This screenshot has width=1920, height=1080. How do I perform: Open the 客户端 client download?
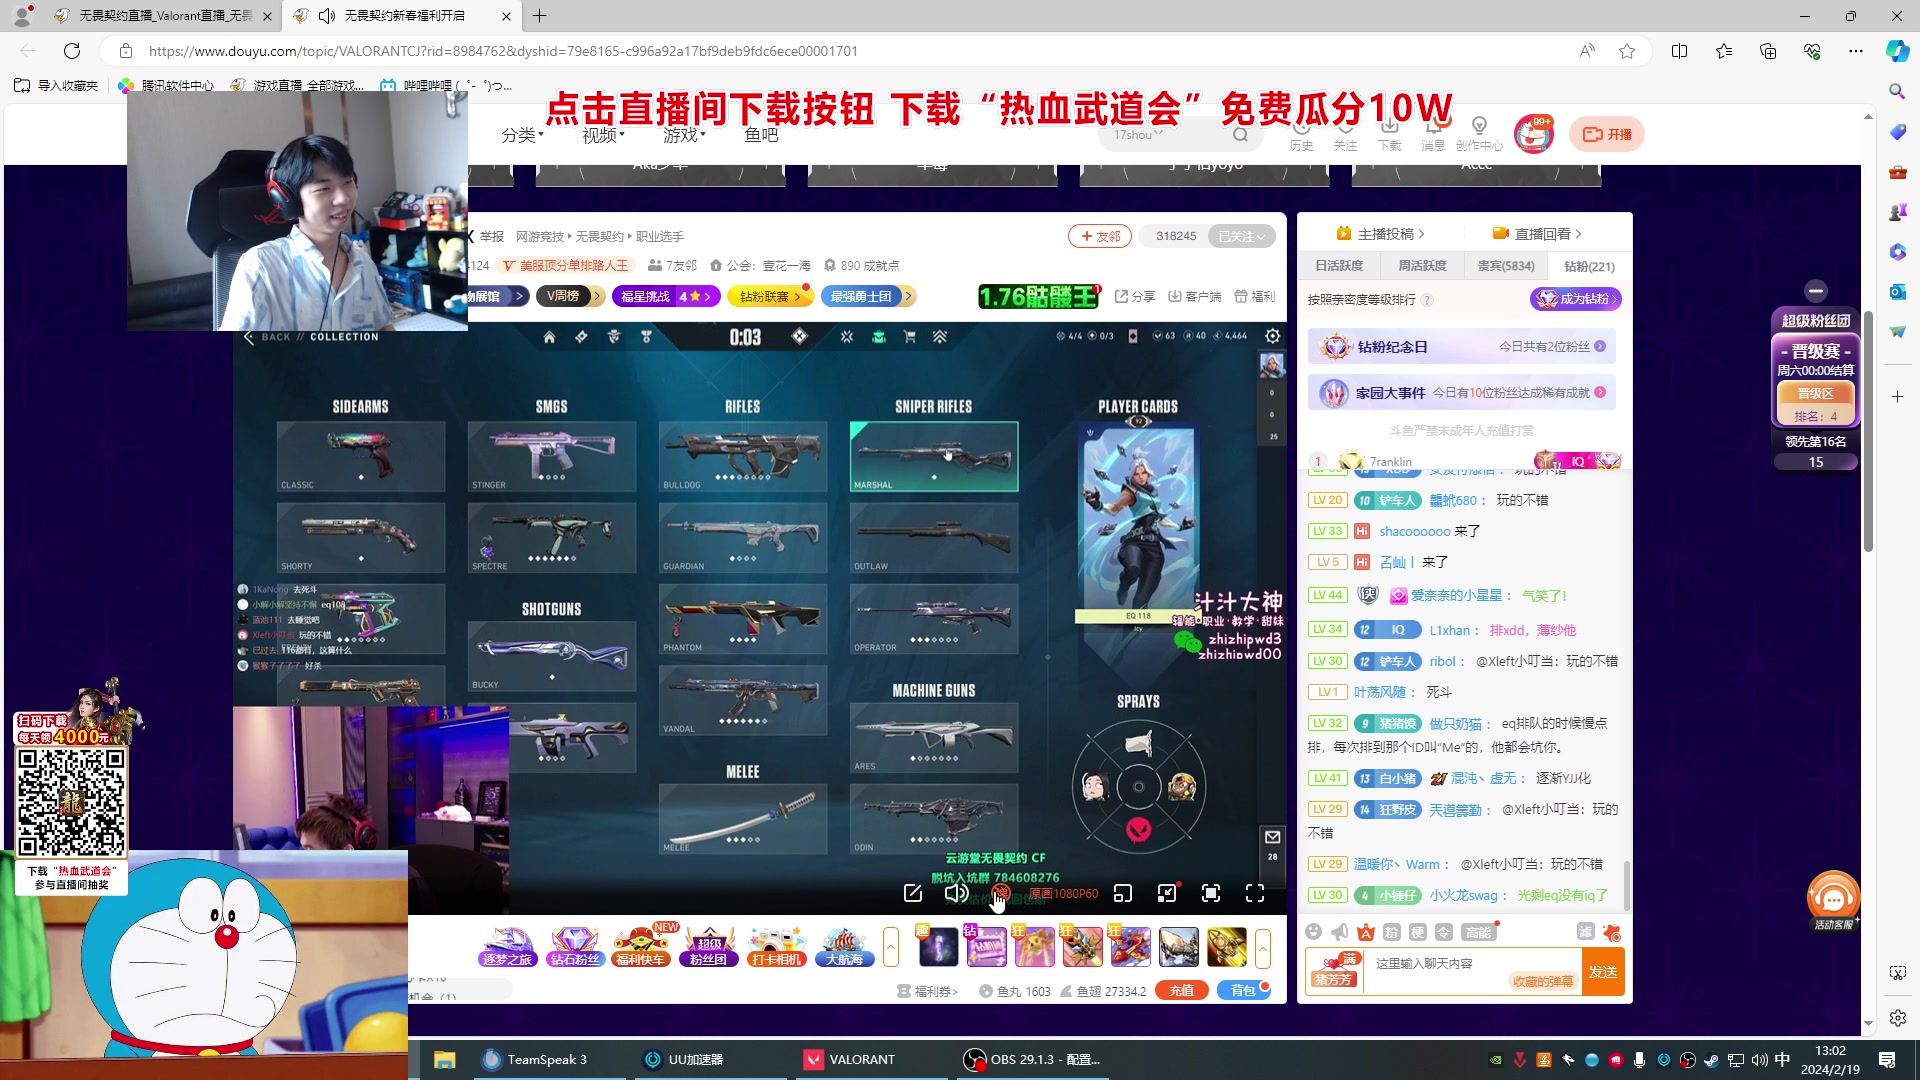coord(1195,297)
